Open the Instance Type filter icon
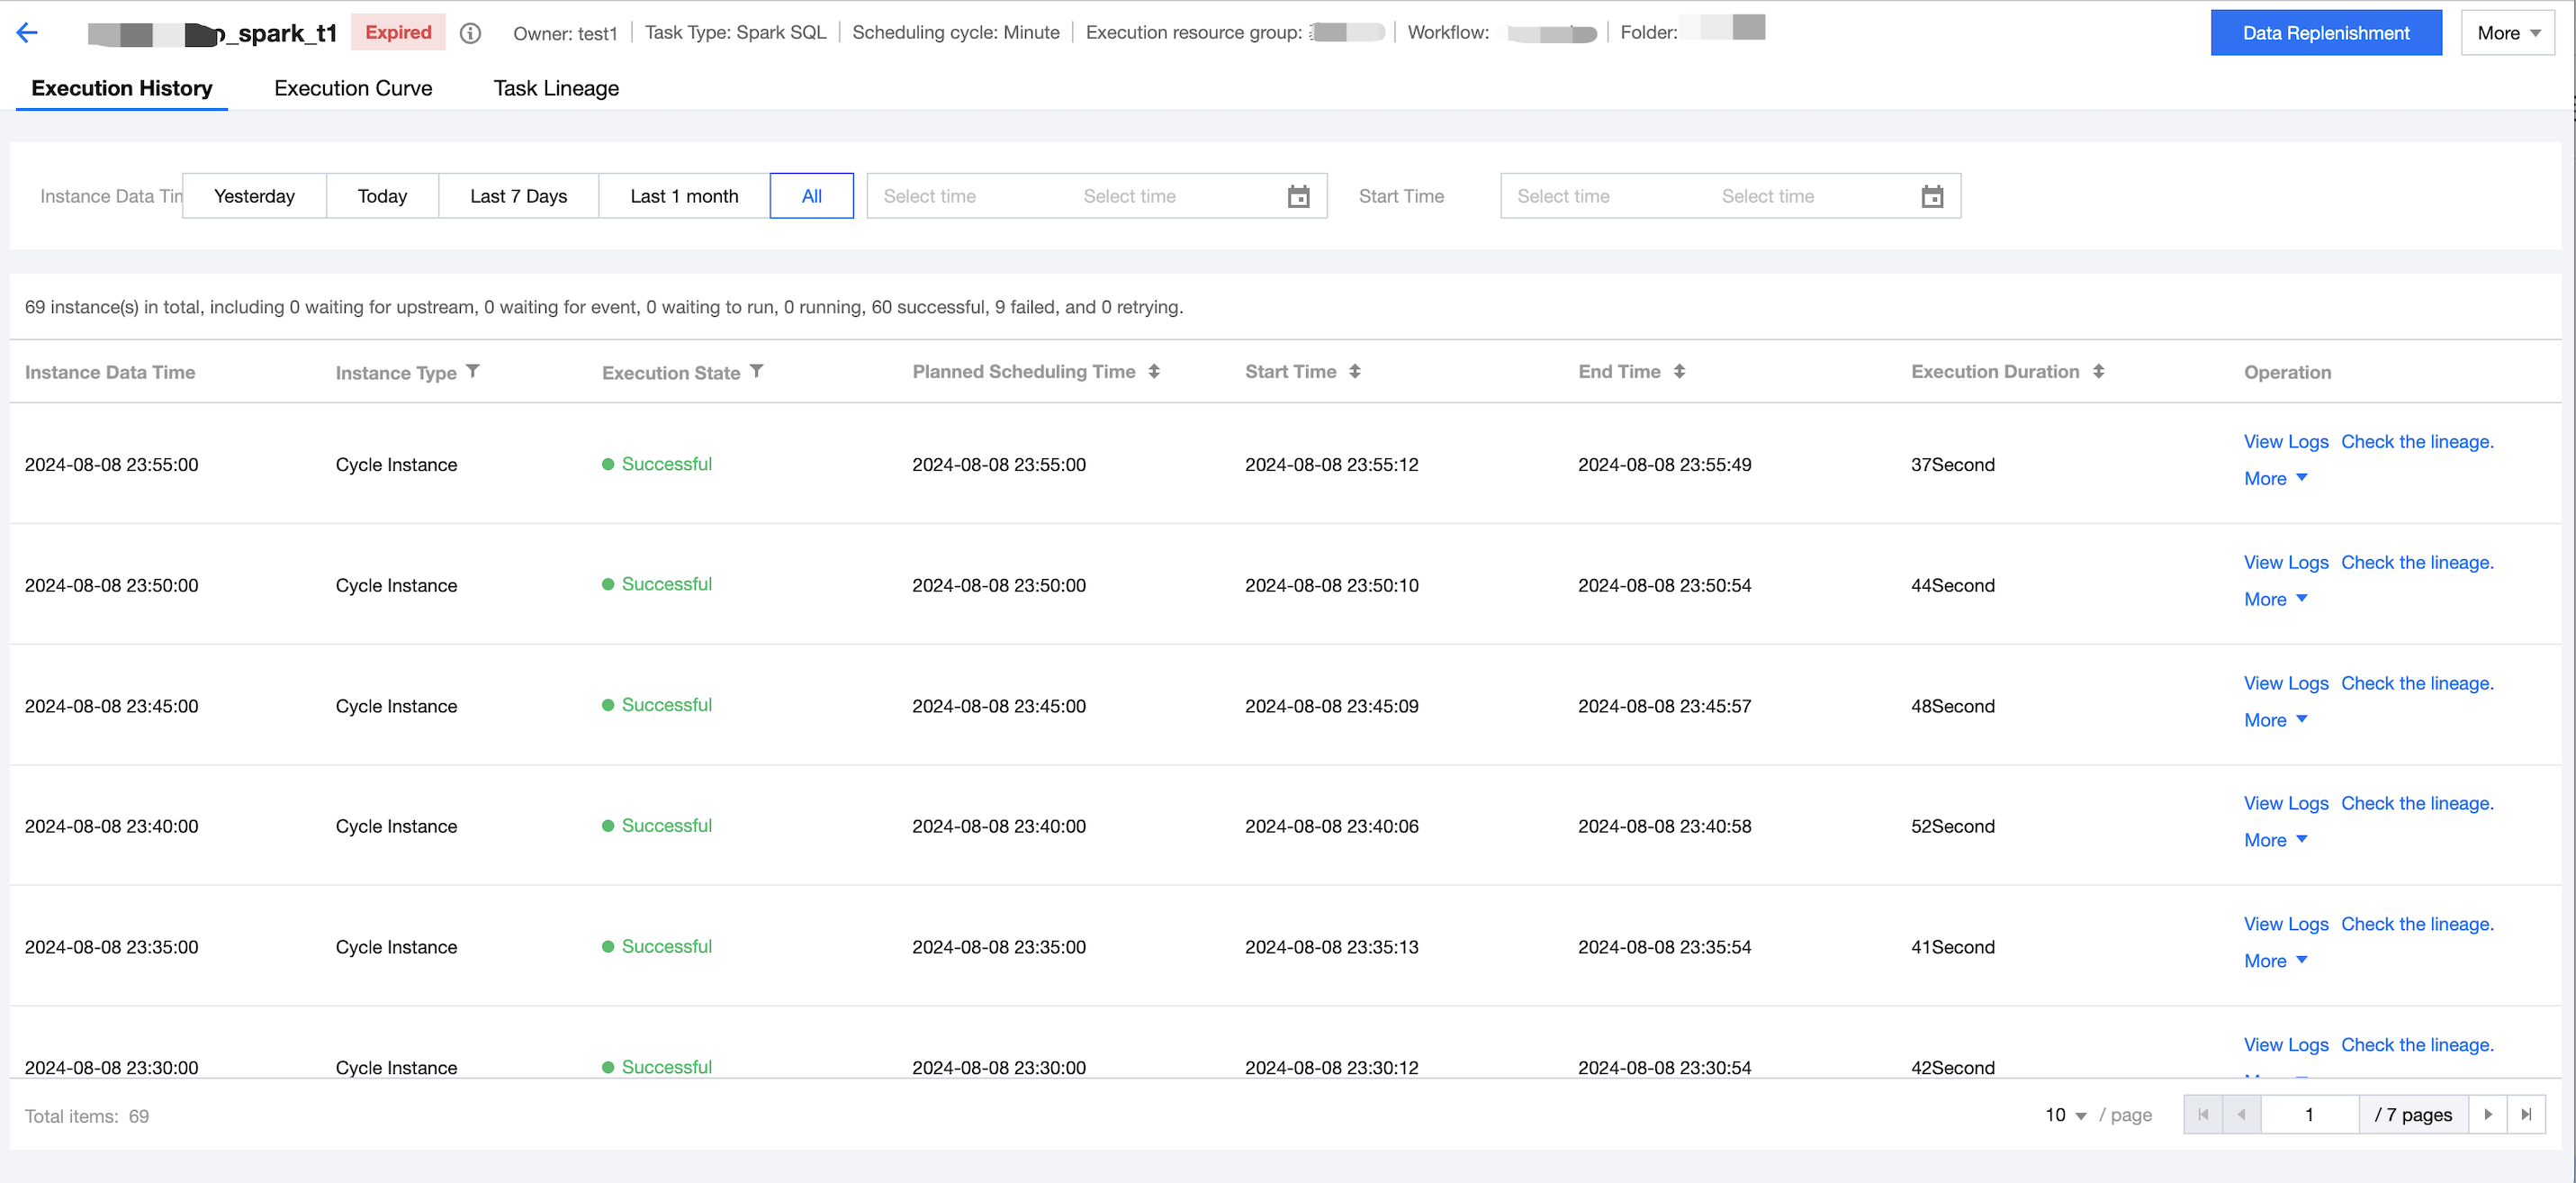 point(473,371)
